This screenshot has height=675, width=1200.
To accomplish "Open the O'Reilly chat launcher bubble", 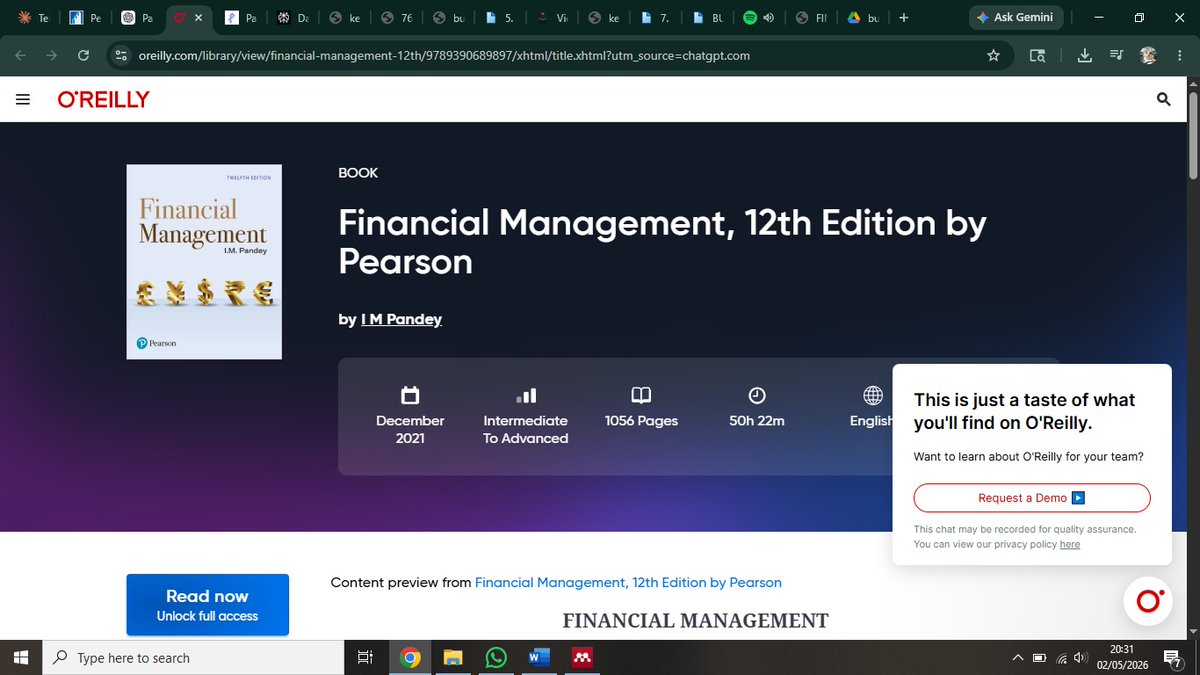I will point(1148,601).
